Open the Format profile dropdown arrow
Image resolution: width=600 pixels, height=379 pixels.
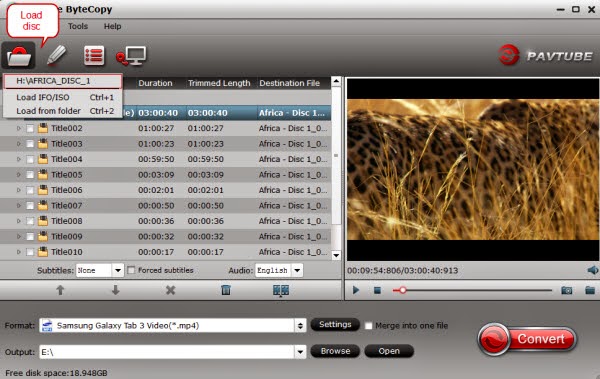coord(300,326)
